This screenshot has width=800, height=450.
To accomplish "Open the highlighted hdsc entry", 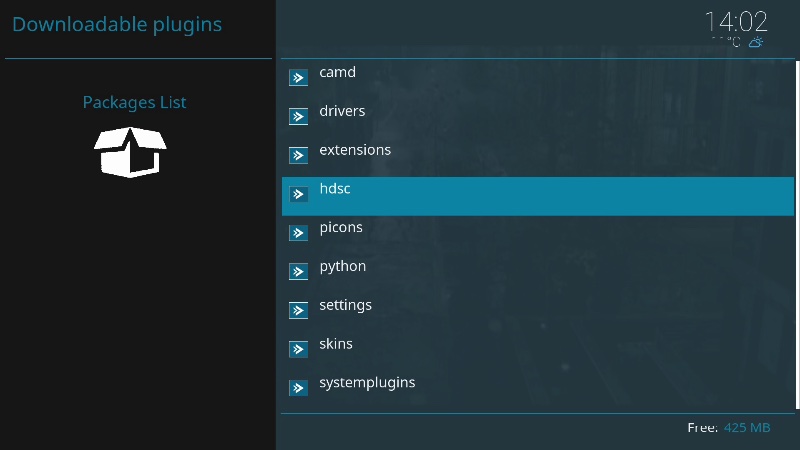I will coord(335,189).
